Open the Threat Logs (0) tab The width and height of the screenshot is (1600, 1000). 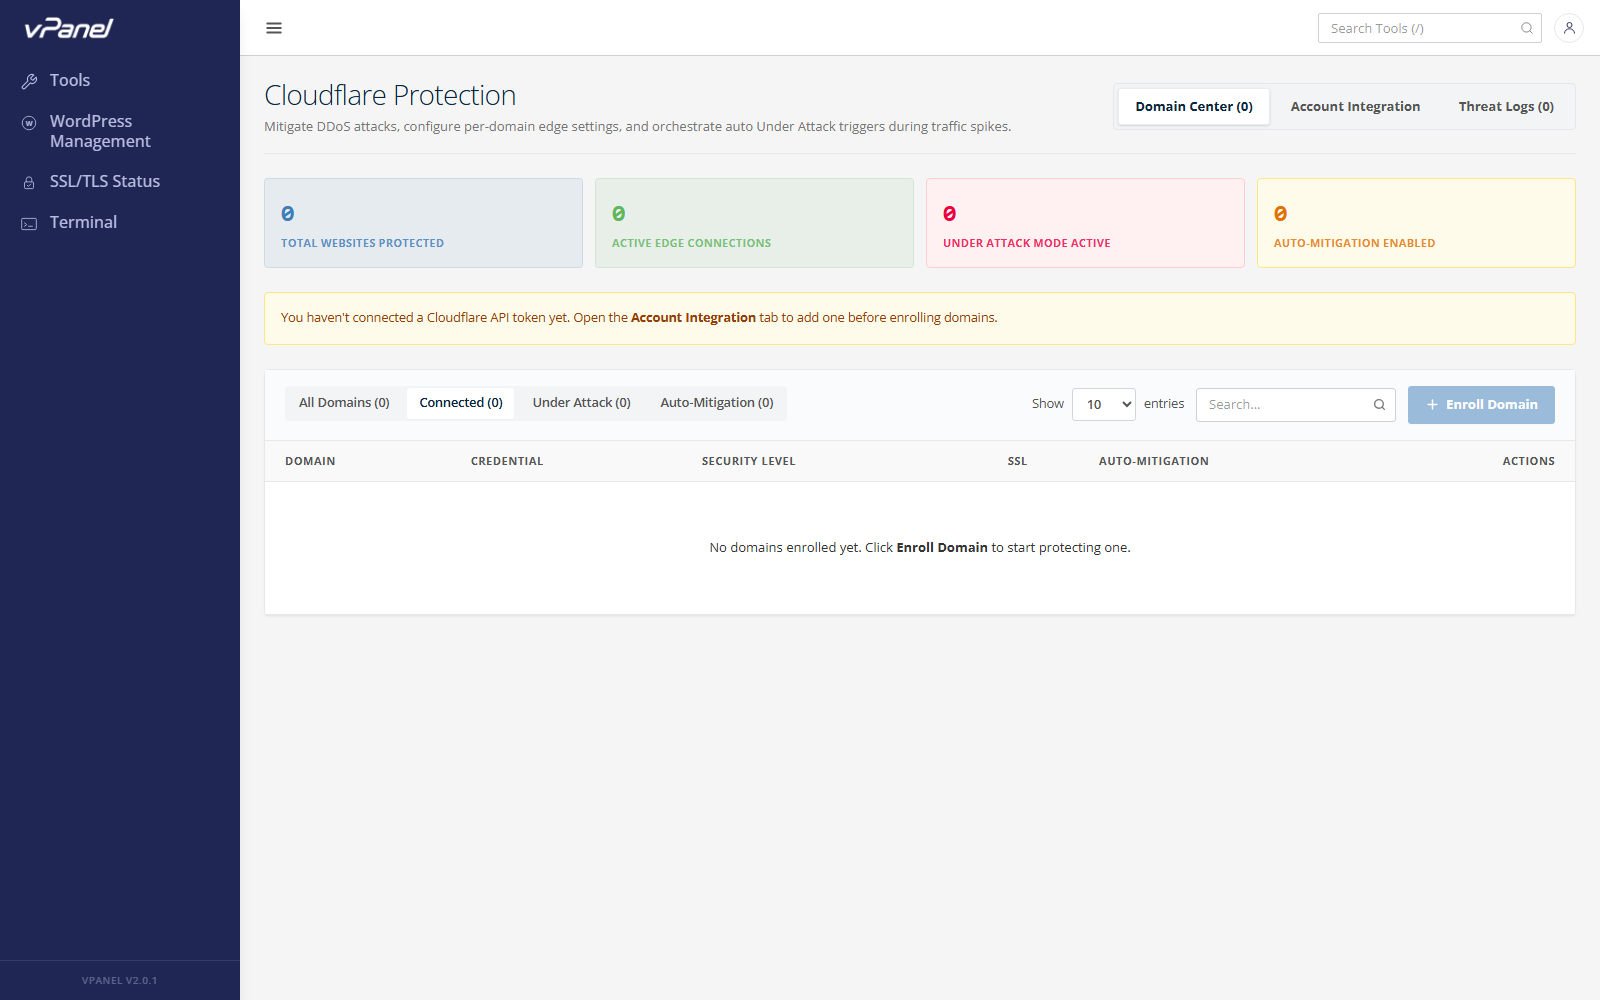click(x=1506, y=107)
